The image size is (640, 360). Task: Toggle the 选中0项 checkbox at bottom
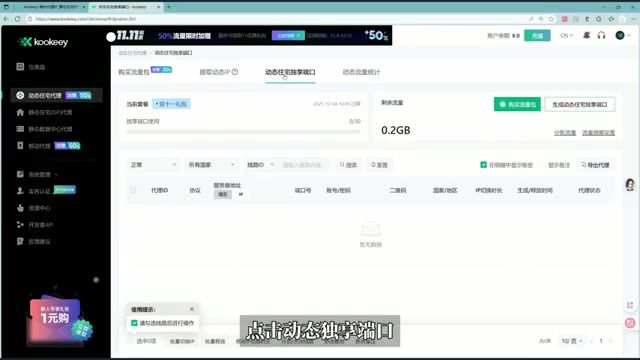[130, 341]
